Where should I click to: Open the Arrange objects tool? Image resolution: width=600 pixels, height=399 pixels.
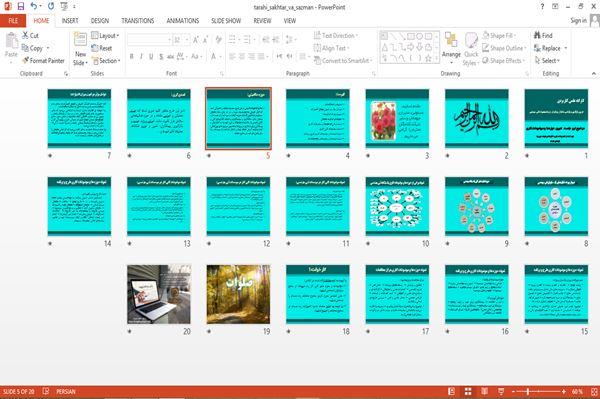451,49
